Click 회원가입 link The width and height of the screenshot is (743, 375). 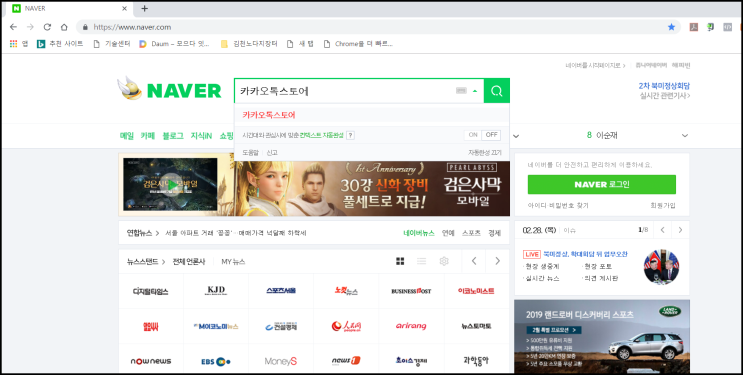pyautogui.click(x=663, y=205)
